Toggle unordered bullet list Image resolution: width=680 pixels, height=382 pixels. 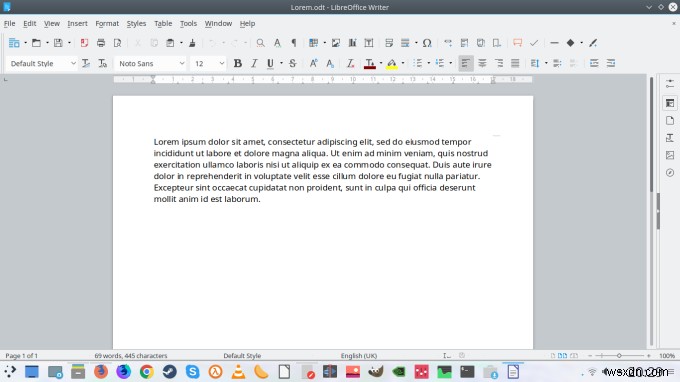(418, 64)
